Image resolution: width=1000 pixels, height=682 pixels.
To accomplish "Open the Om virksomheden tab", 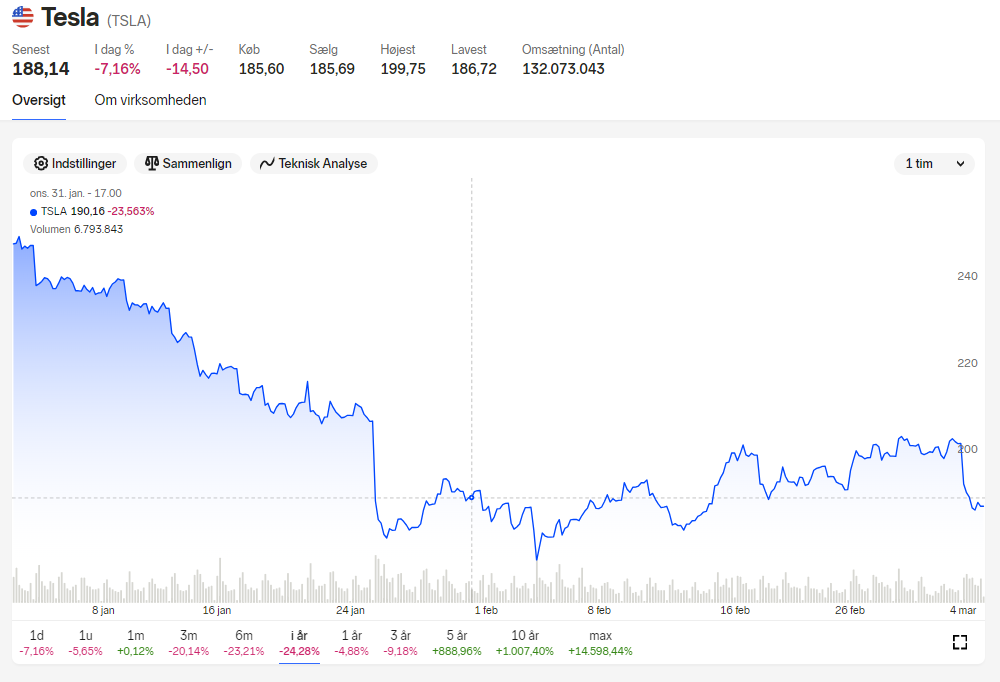I will (x=151, y=100).
